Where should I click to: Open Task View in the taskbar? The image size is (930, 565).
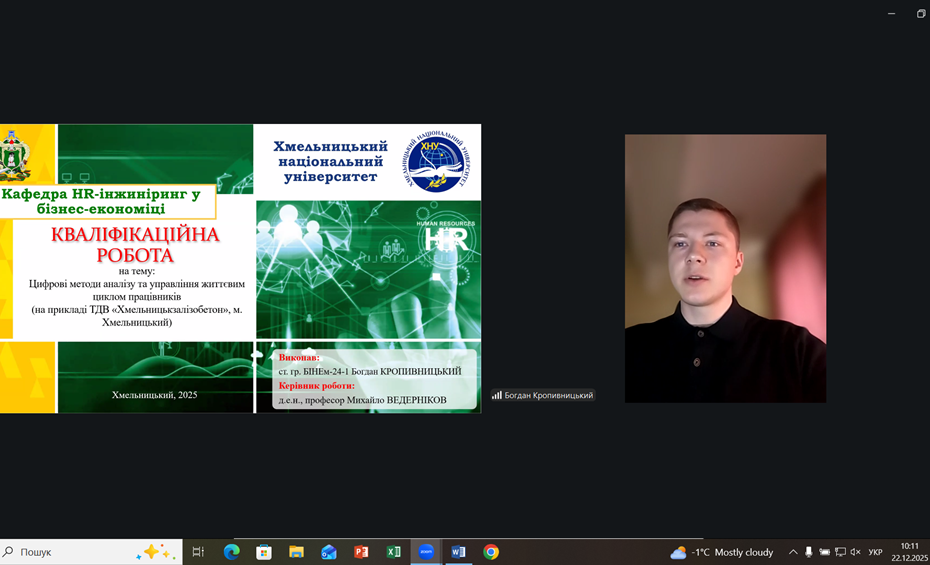click(198, 552)
